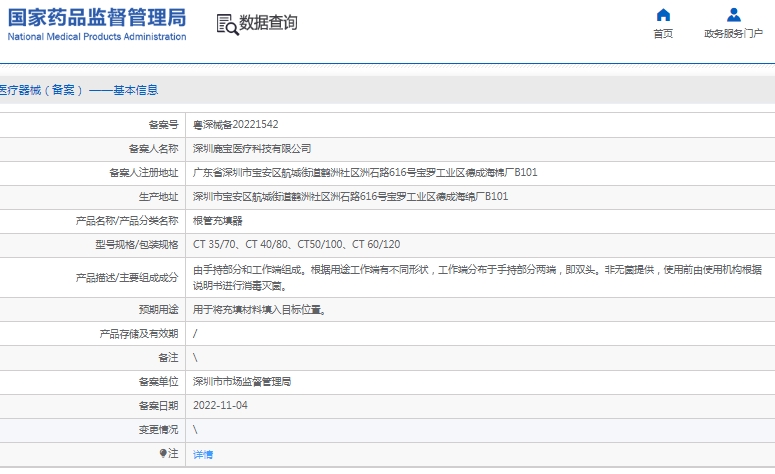Open the 政务服务门户 user icon

[x=733, y=15]
